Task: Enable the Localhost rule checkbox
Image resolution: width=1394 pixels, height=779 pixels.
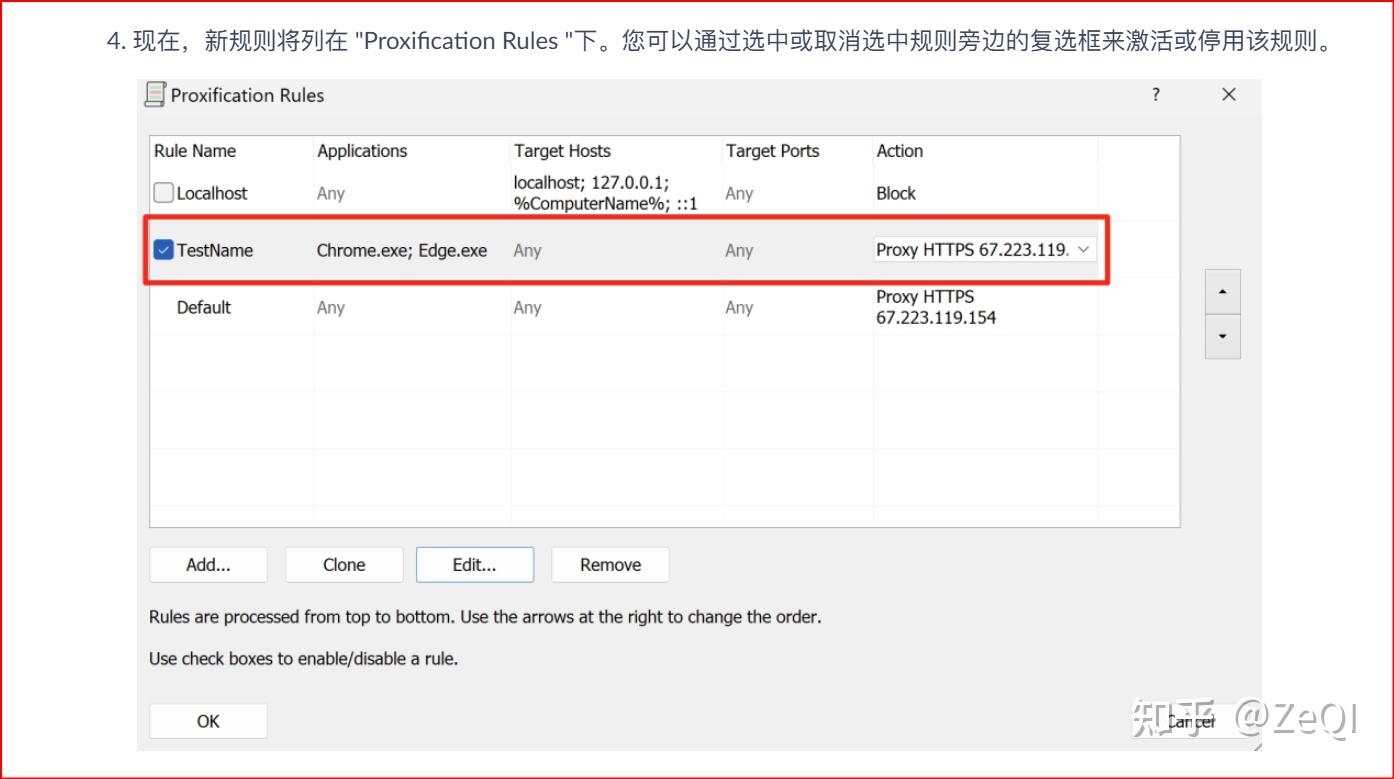Action: (163, 192)
